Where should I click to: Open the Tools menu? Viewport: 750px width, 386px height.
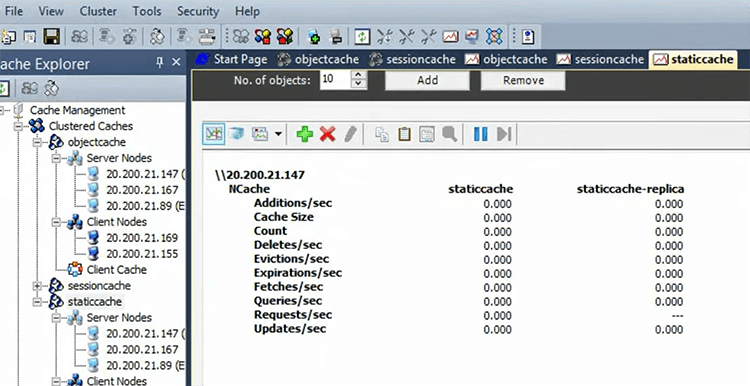(x=147, y=11)
